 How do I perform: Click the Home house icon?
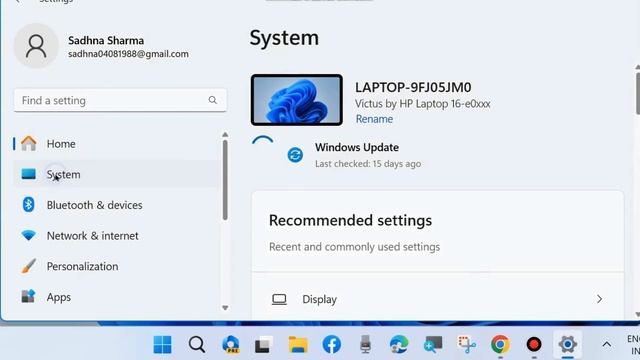tap(29, 143)
